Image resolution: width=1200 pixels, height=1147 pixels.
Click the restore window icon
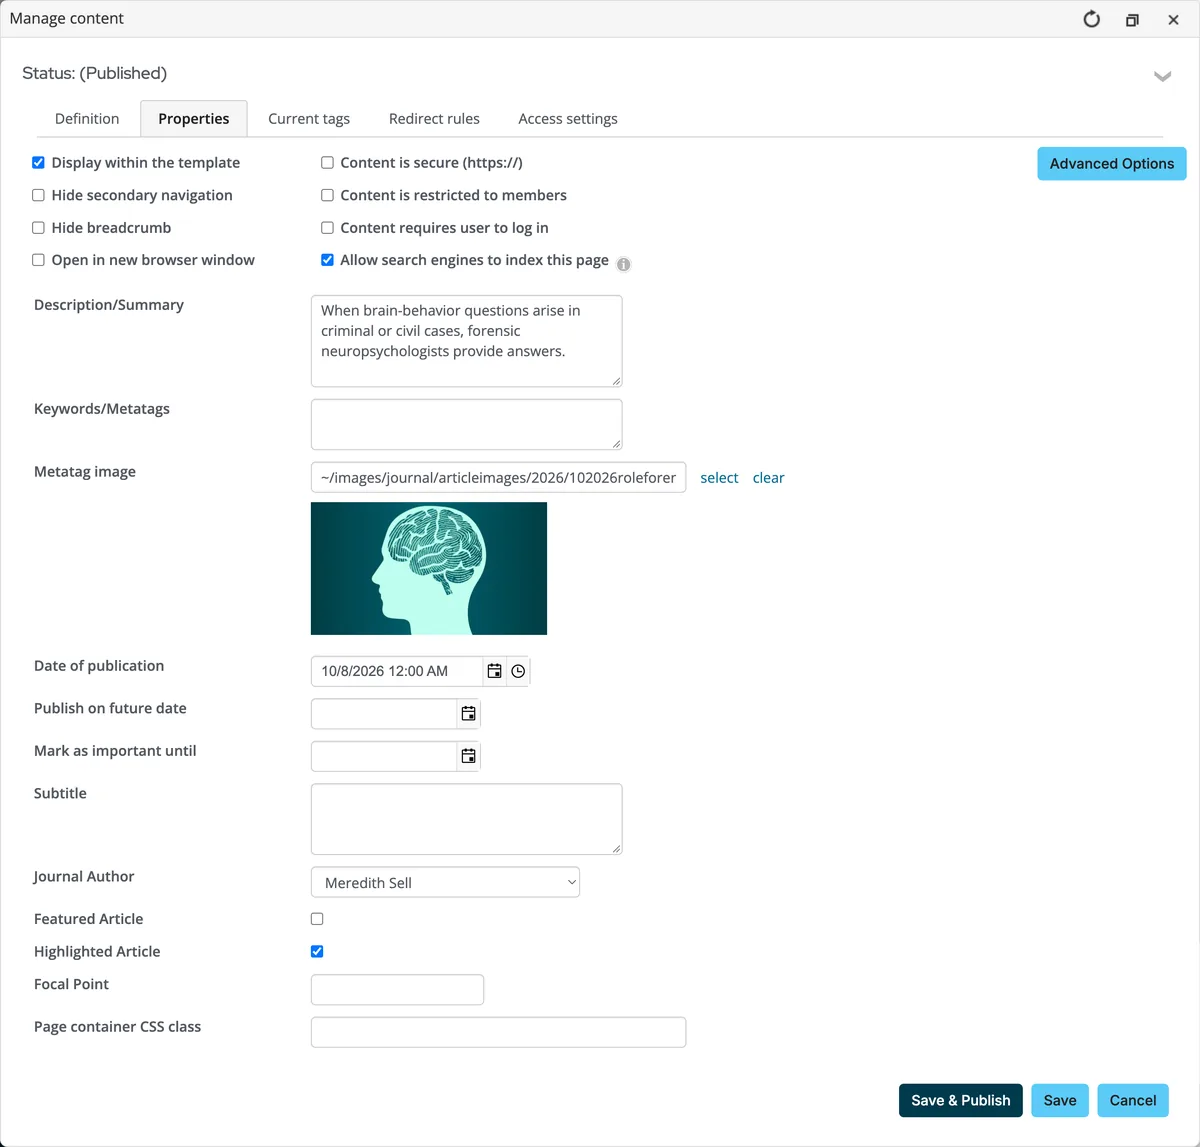point(1132,20)
